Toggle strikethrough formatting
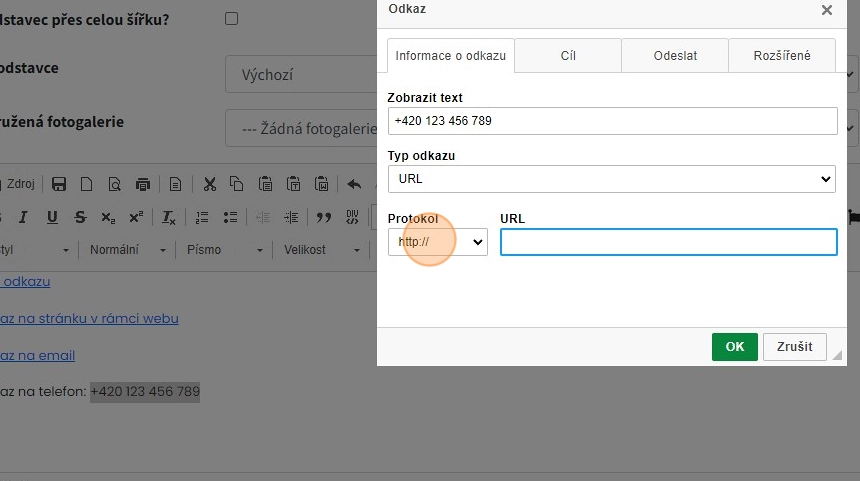 click(80, 217)
